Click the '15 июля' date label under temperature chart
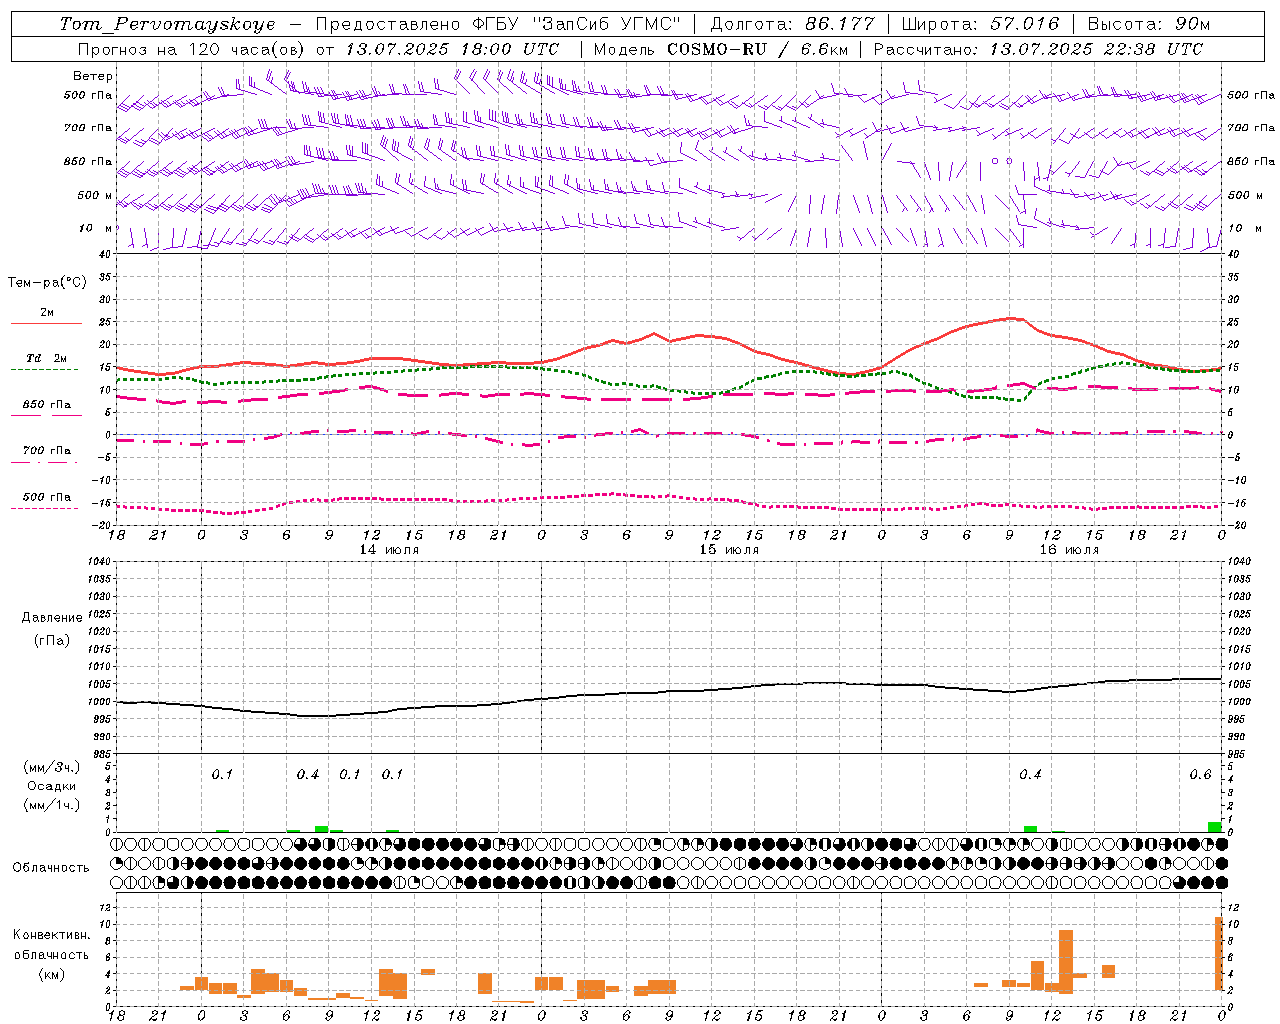Viewport: 1280px width, 1024px height. [729, 550]
